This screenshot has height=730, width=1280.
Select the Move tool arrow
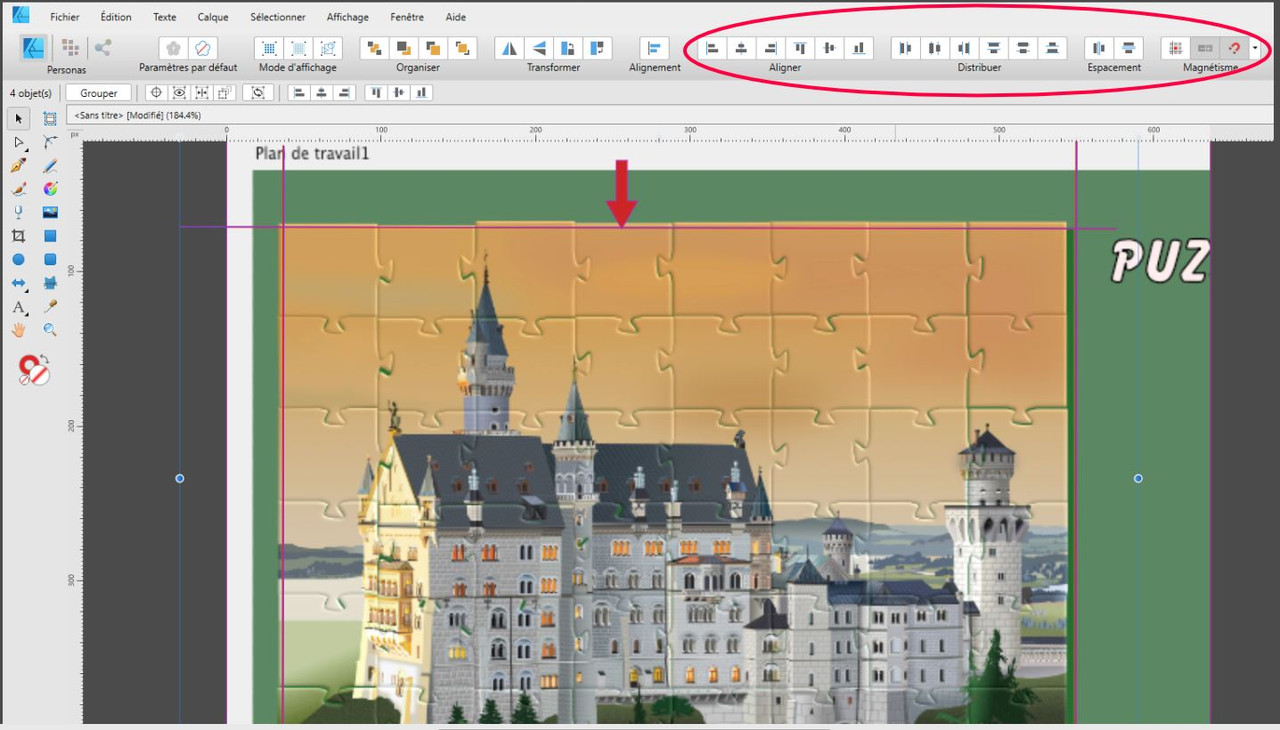coord(18,119)
